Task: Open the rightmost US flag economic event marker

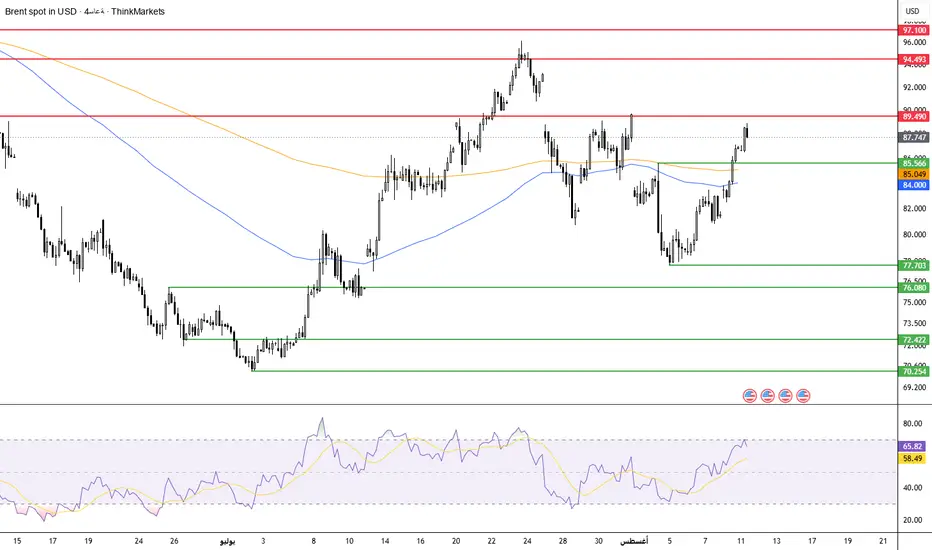Action: pos(803,395)
